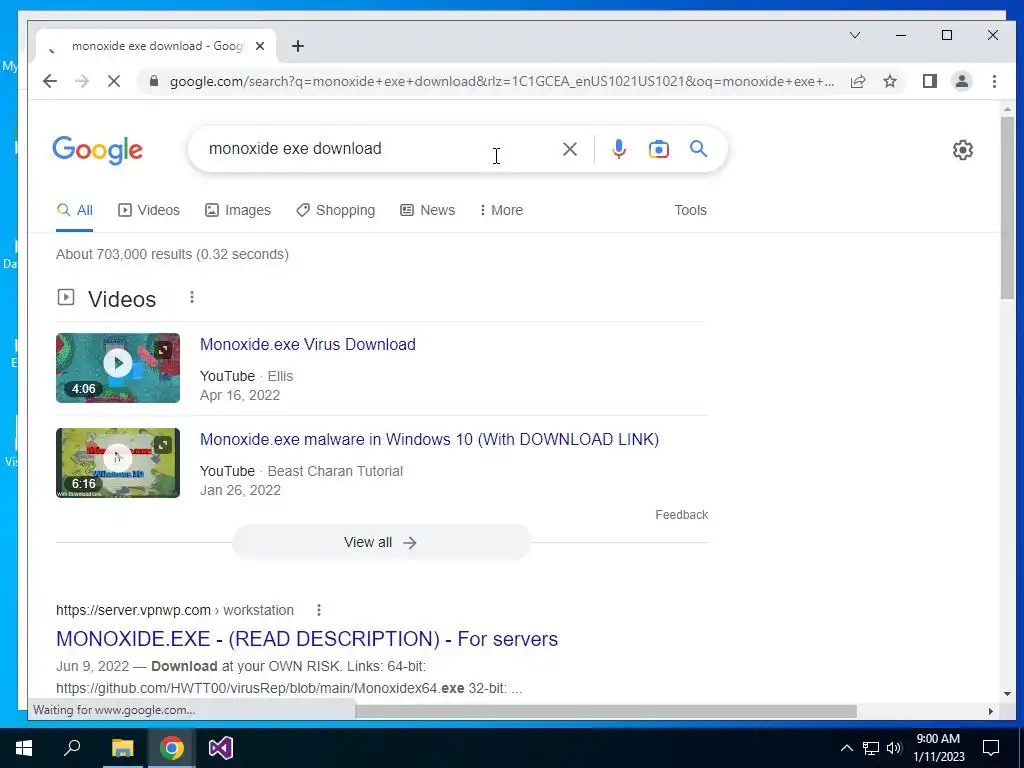Viewport: 1024px width, 768px height.
Task: Click the Chrome address bar URL
Action: (x=502, y=81)
